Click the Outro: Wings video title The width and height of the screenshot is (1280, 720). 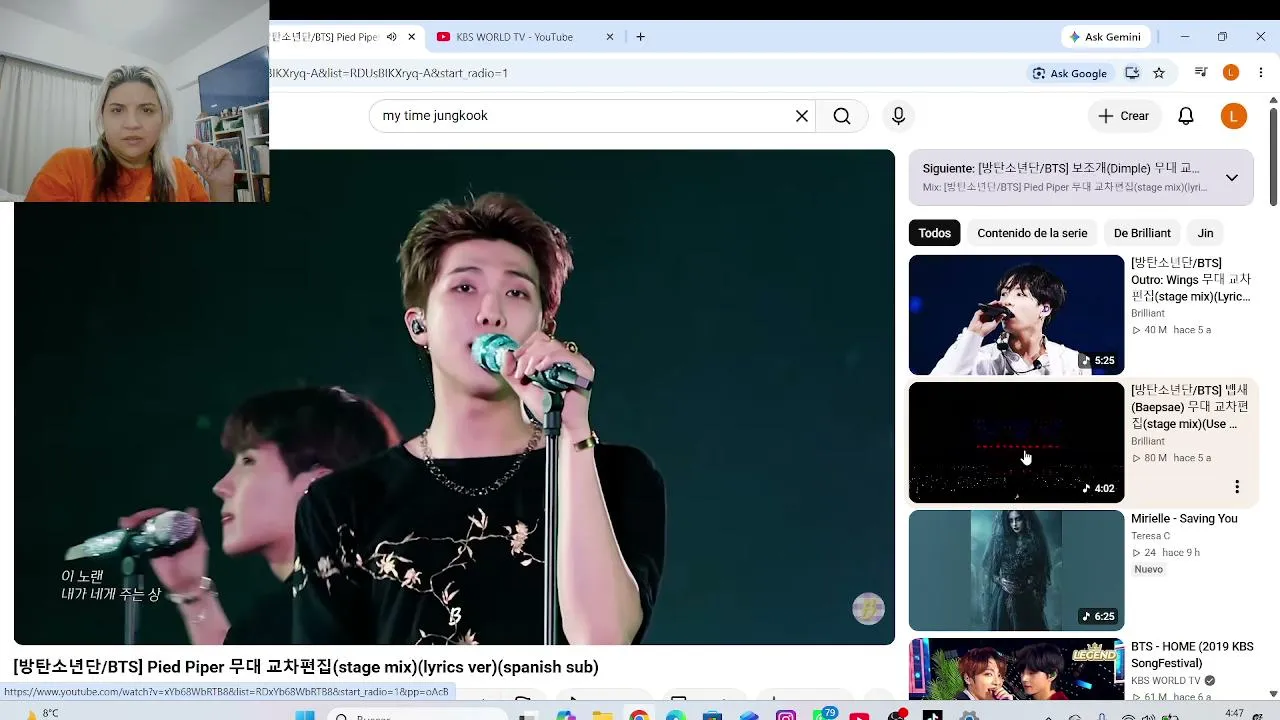tap(1190, 280)
